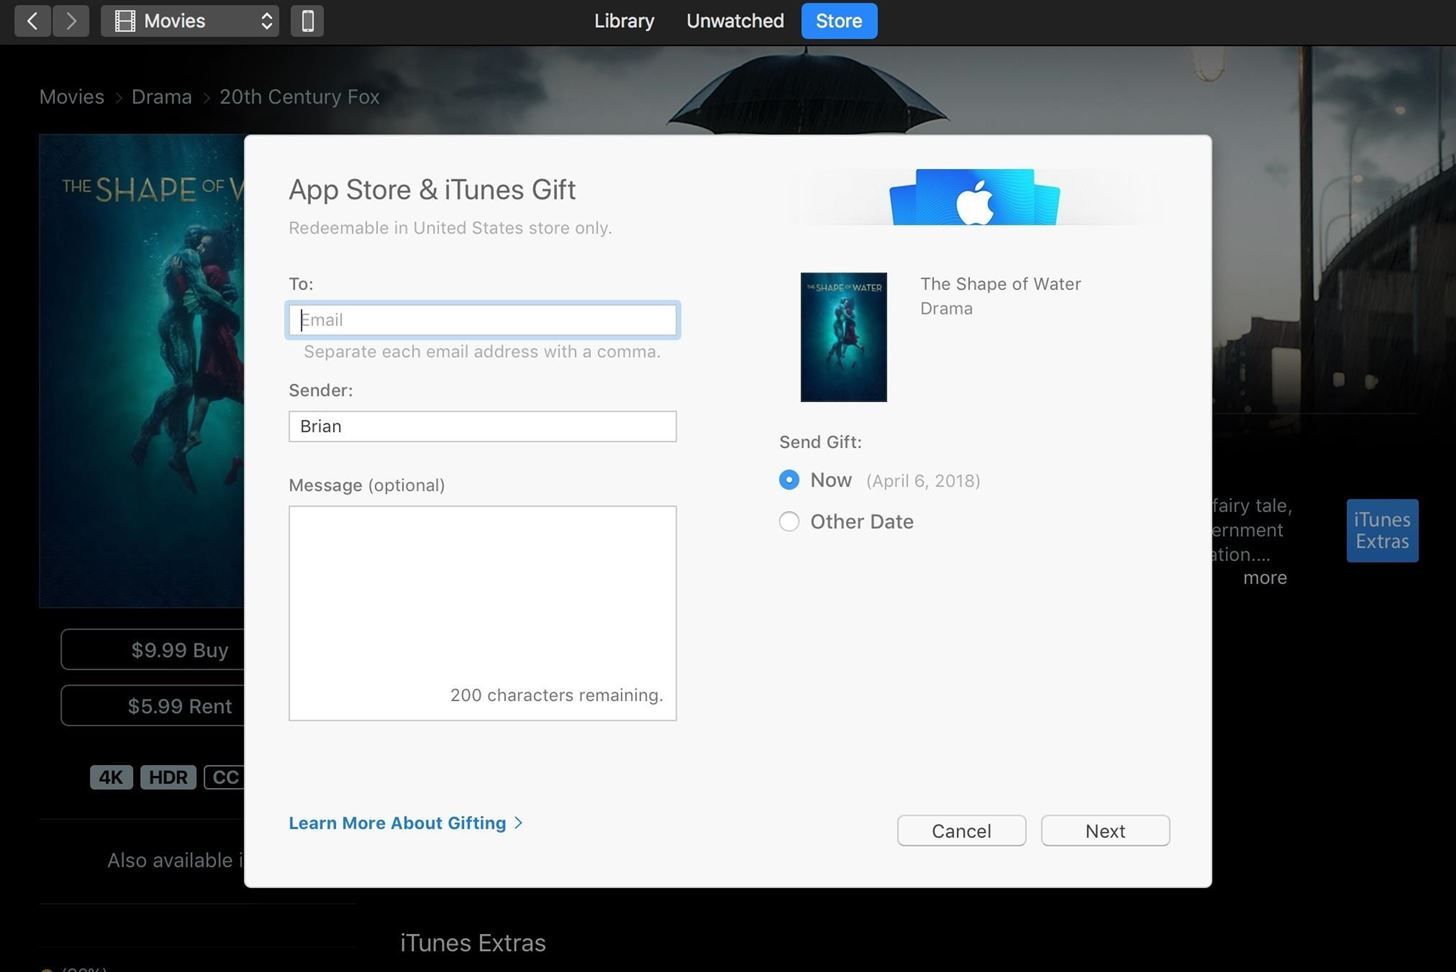
Task: Open the iPhone device icon
Action: pos(307,21)
